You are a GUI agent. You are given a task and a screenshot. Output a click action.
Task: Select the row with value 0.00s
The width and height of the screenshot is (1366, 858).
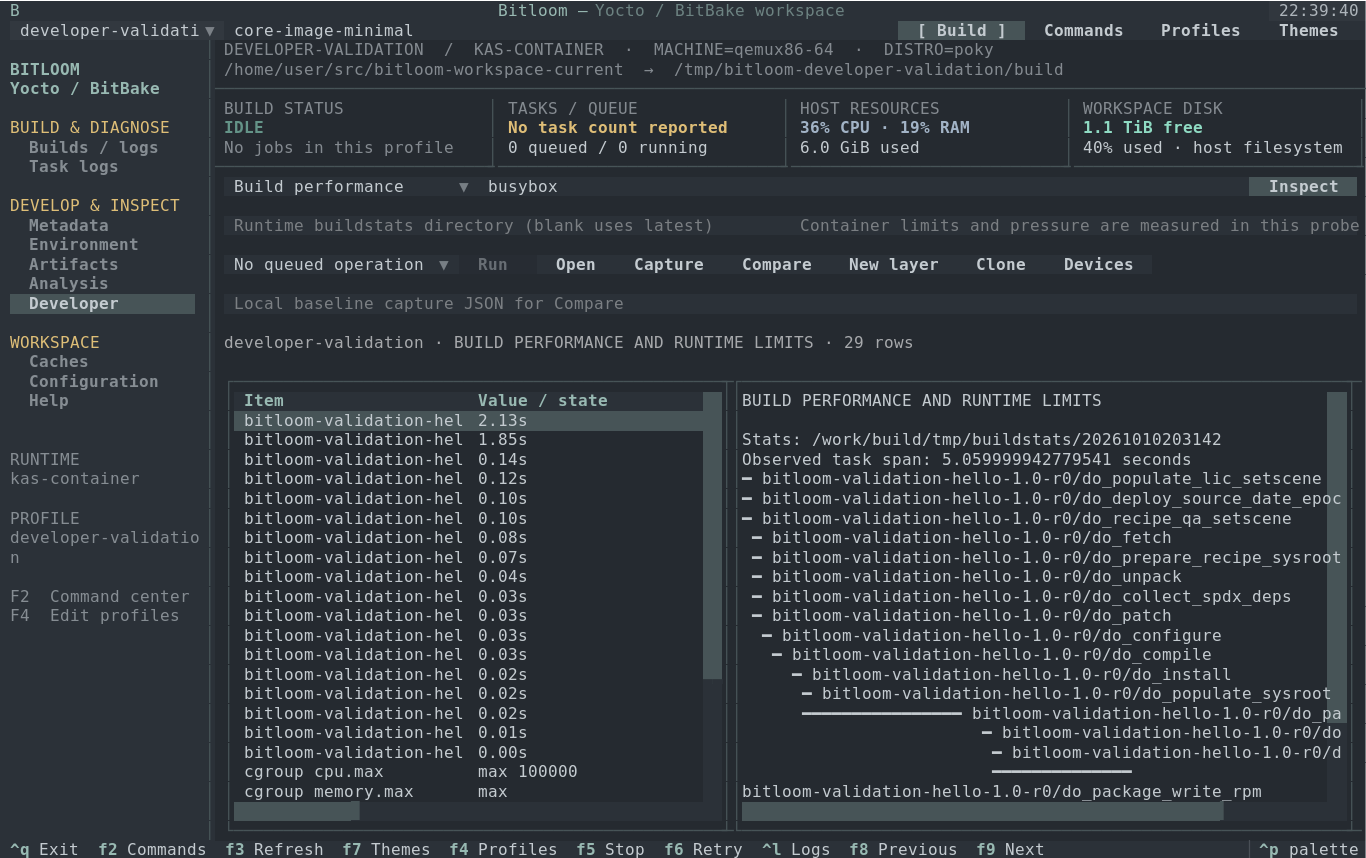(468, 753)
